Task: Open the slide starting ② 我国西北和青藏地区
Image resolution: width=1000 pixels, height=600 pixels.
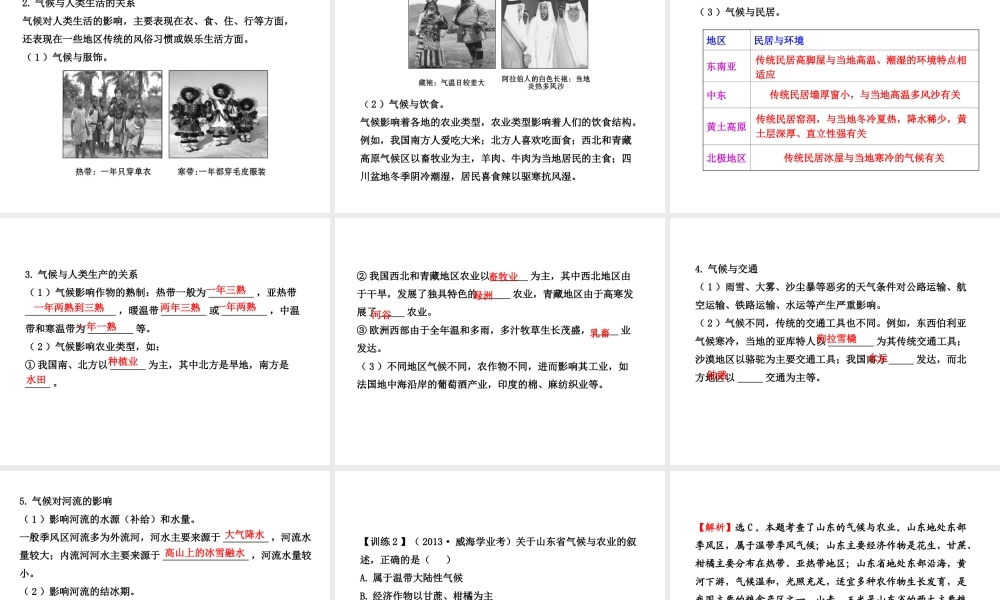Action: point(499,341)
